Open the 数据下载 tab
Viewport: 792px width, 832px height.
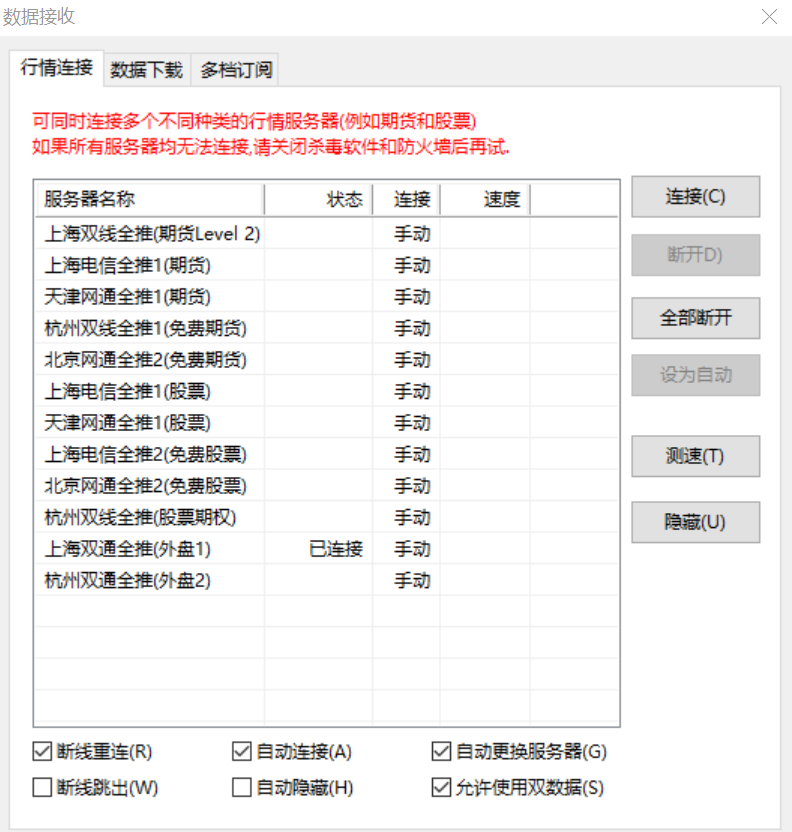click(x=146, y=70)
